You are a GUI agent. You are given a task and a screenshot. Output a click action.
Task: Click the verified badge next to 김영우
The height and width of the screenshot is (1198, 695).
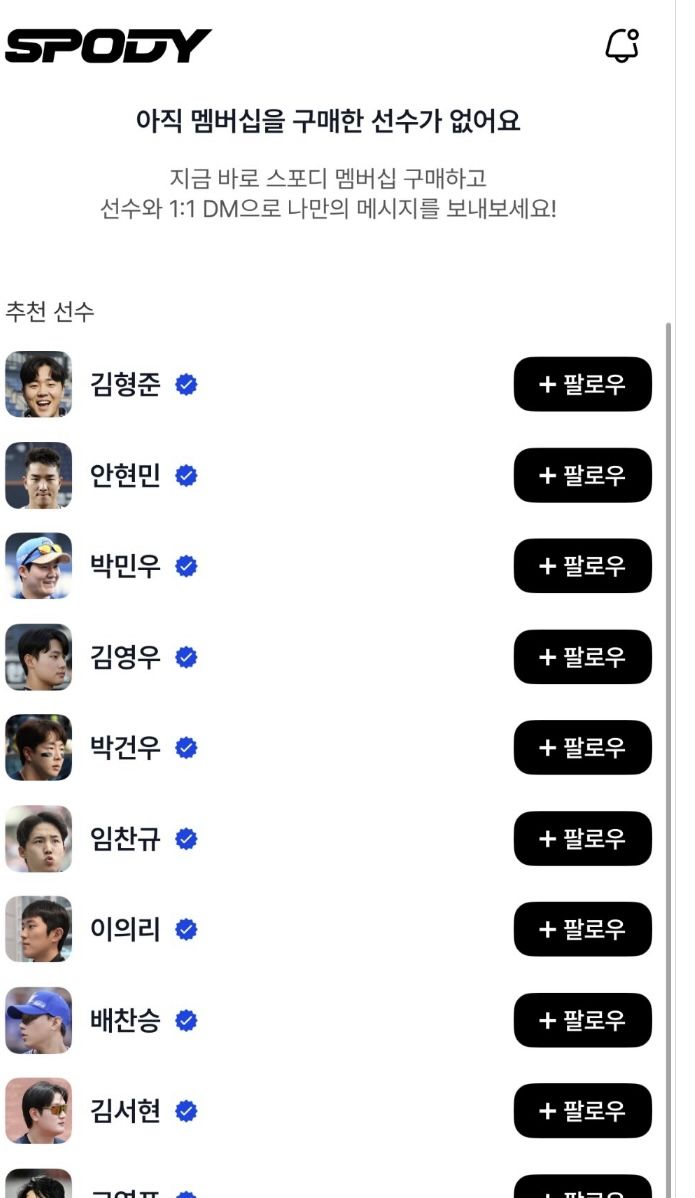186,657
